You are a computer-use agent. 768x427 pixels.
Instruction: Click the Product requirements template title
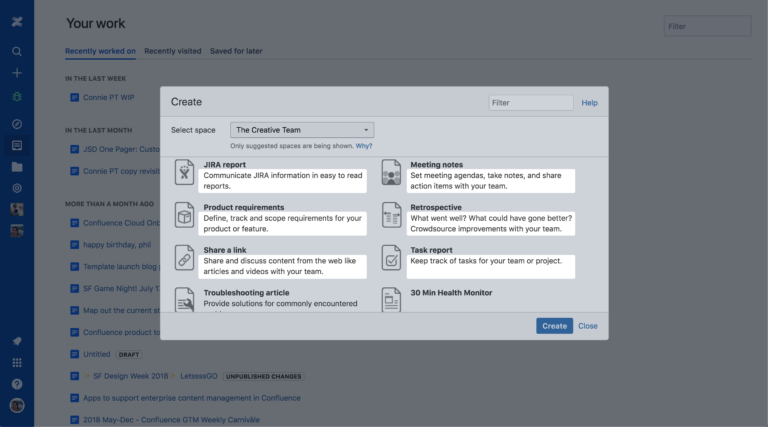(244, 207)
